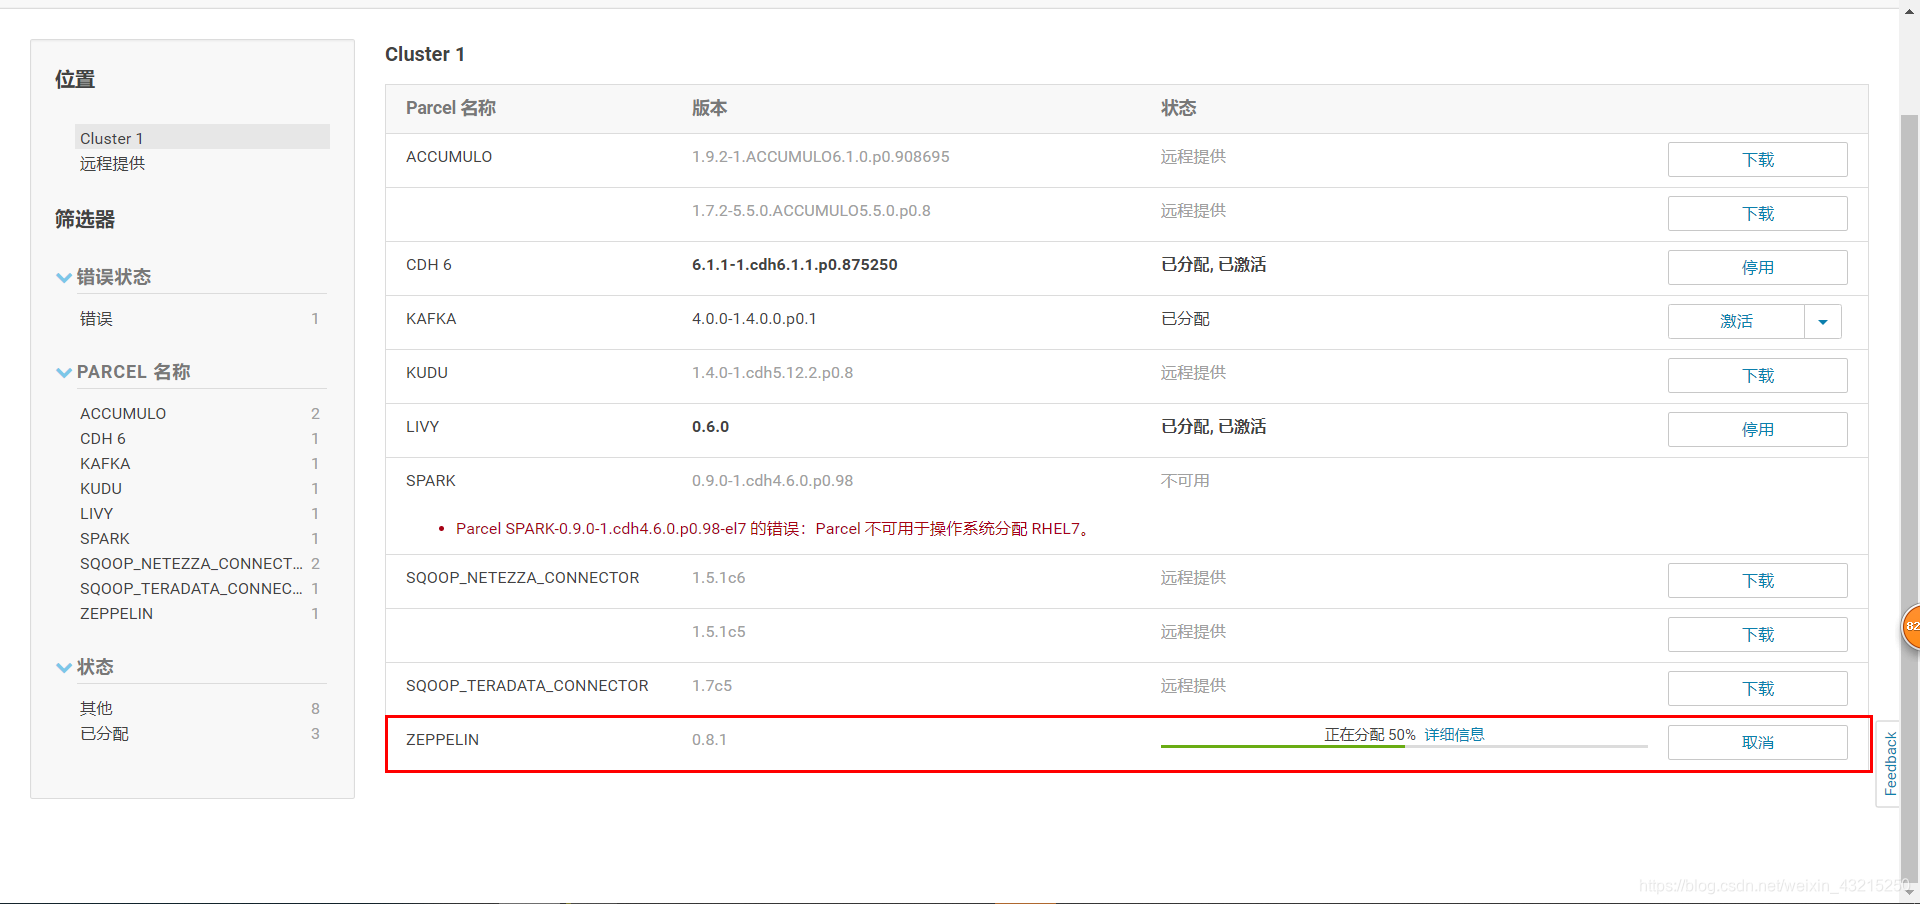
Task: Click the SPARK 不可用 status
Action: tap(1185, 481)
